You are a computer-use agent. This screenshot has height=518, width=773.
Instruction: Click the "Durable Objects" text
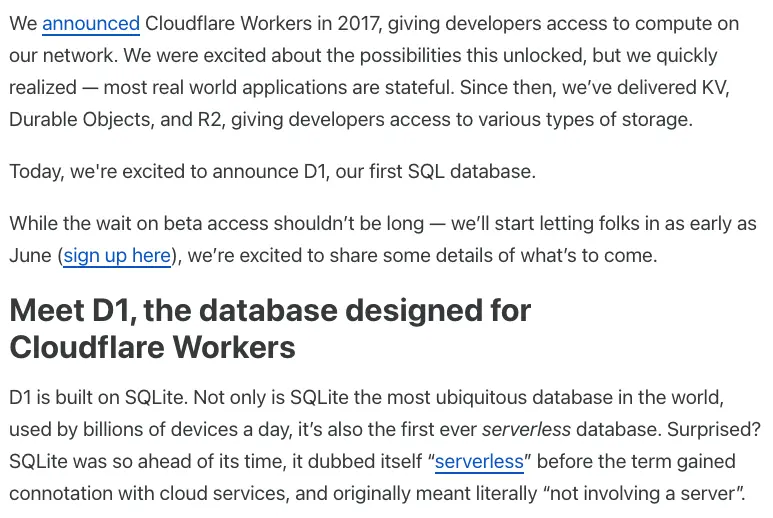click(x=79, y=119)
